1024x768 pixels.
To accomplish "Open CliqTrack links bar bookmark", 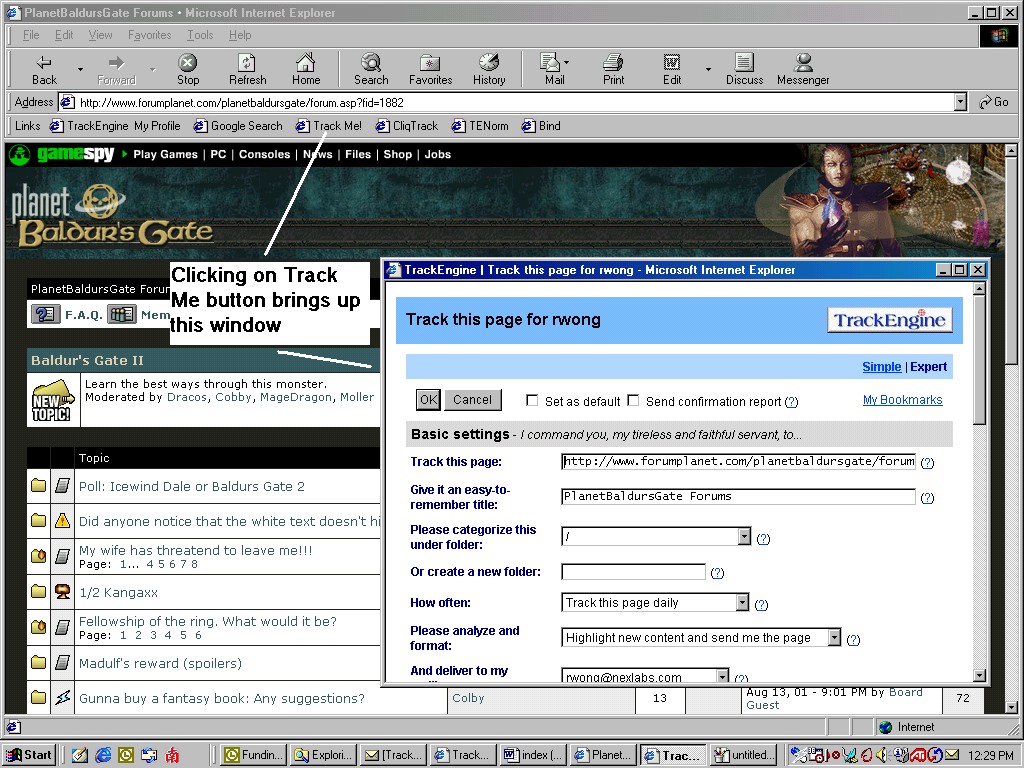I will 407,126.
